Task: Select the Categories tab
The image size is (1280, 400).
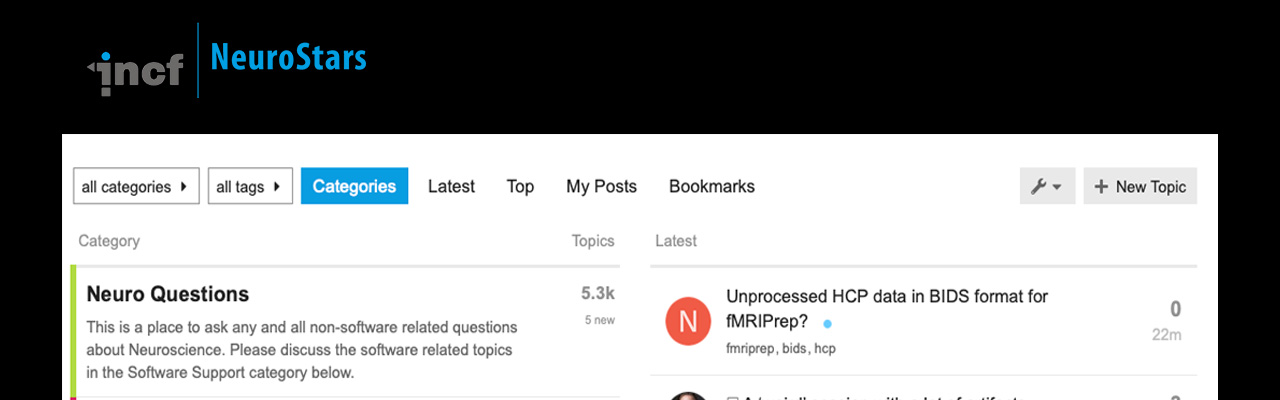Action: [354, 186]
